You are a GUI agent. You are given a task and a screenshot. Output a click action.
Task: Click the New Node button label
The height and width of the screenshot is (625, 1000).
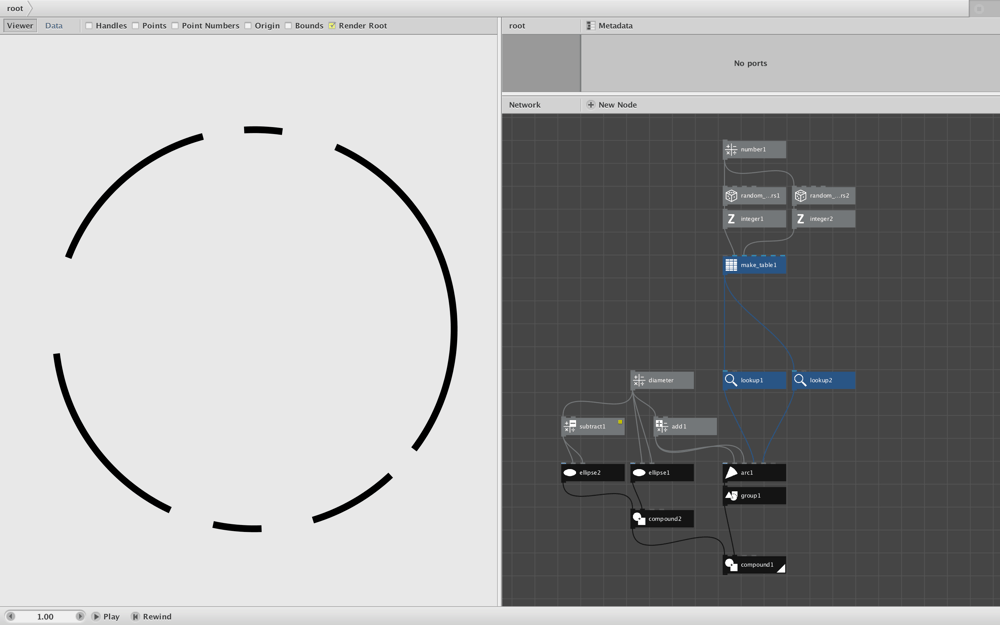[x=617, y=105]
